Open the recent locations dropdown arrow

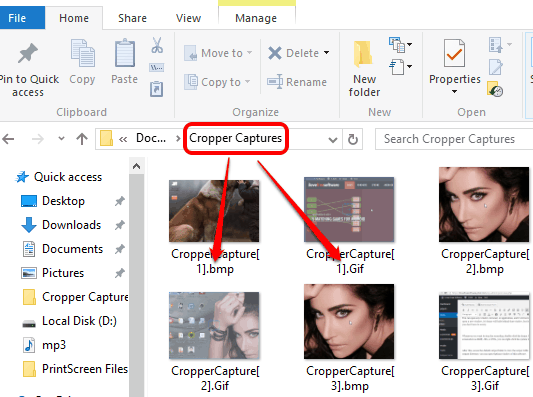(61, 138)
